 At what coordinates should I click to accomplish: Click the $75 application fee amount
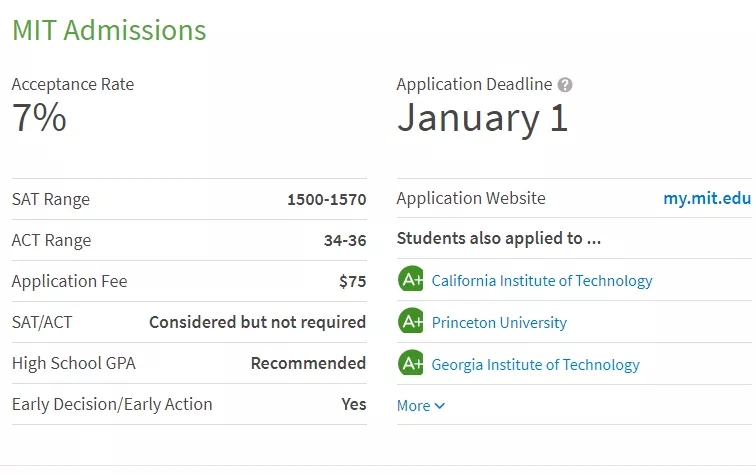tap(352, 281)
